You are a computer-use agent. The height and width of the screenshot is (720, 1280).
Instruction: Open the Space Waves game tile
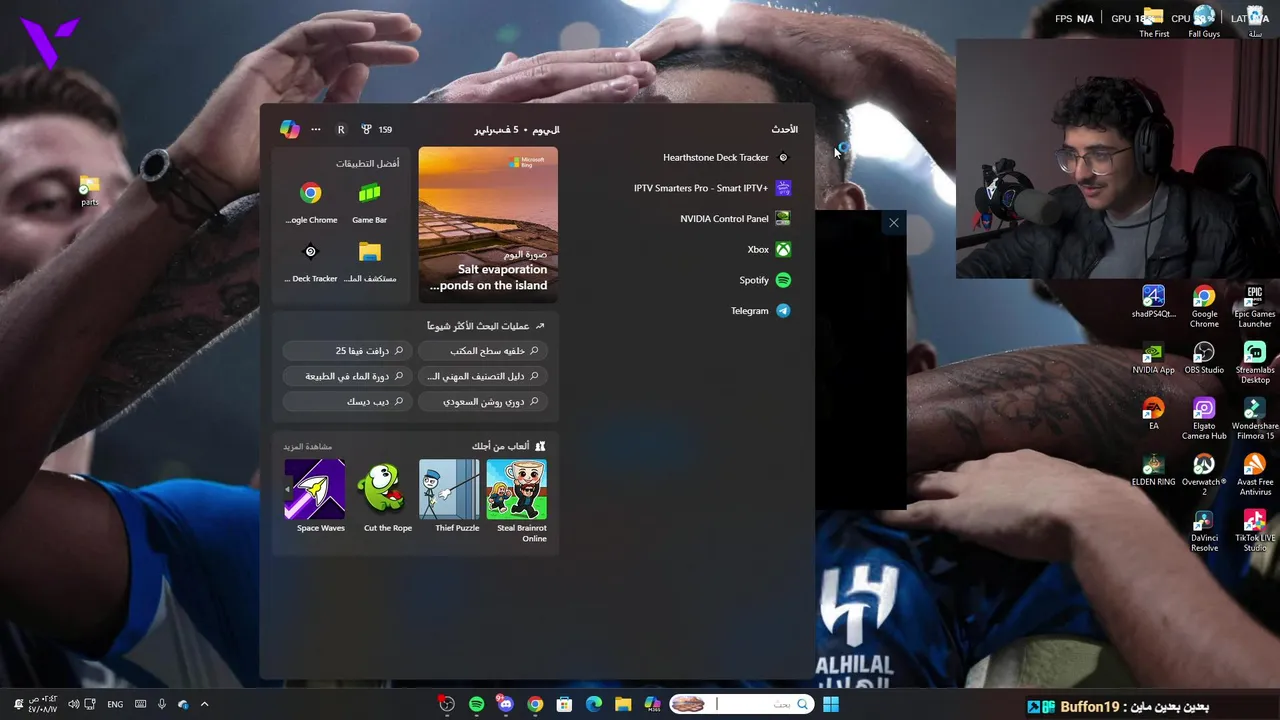click(315, 496)
